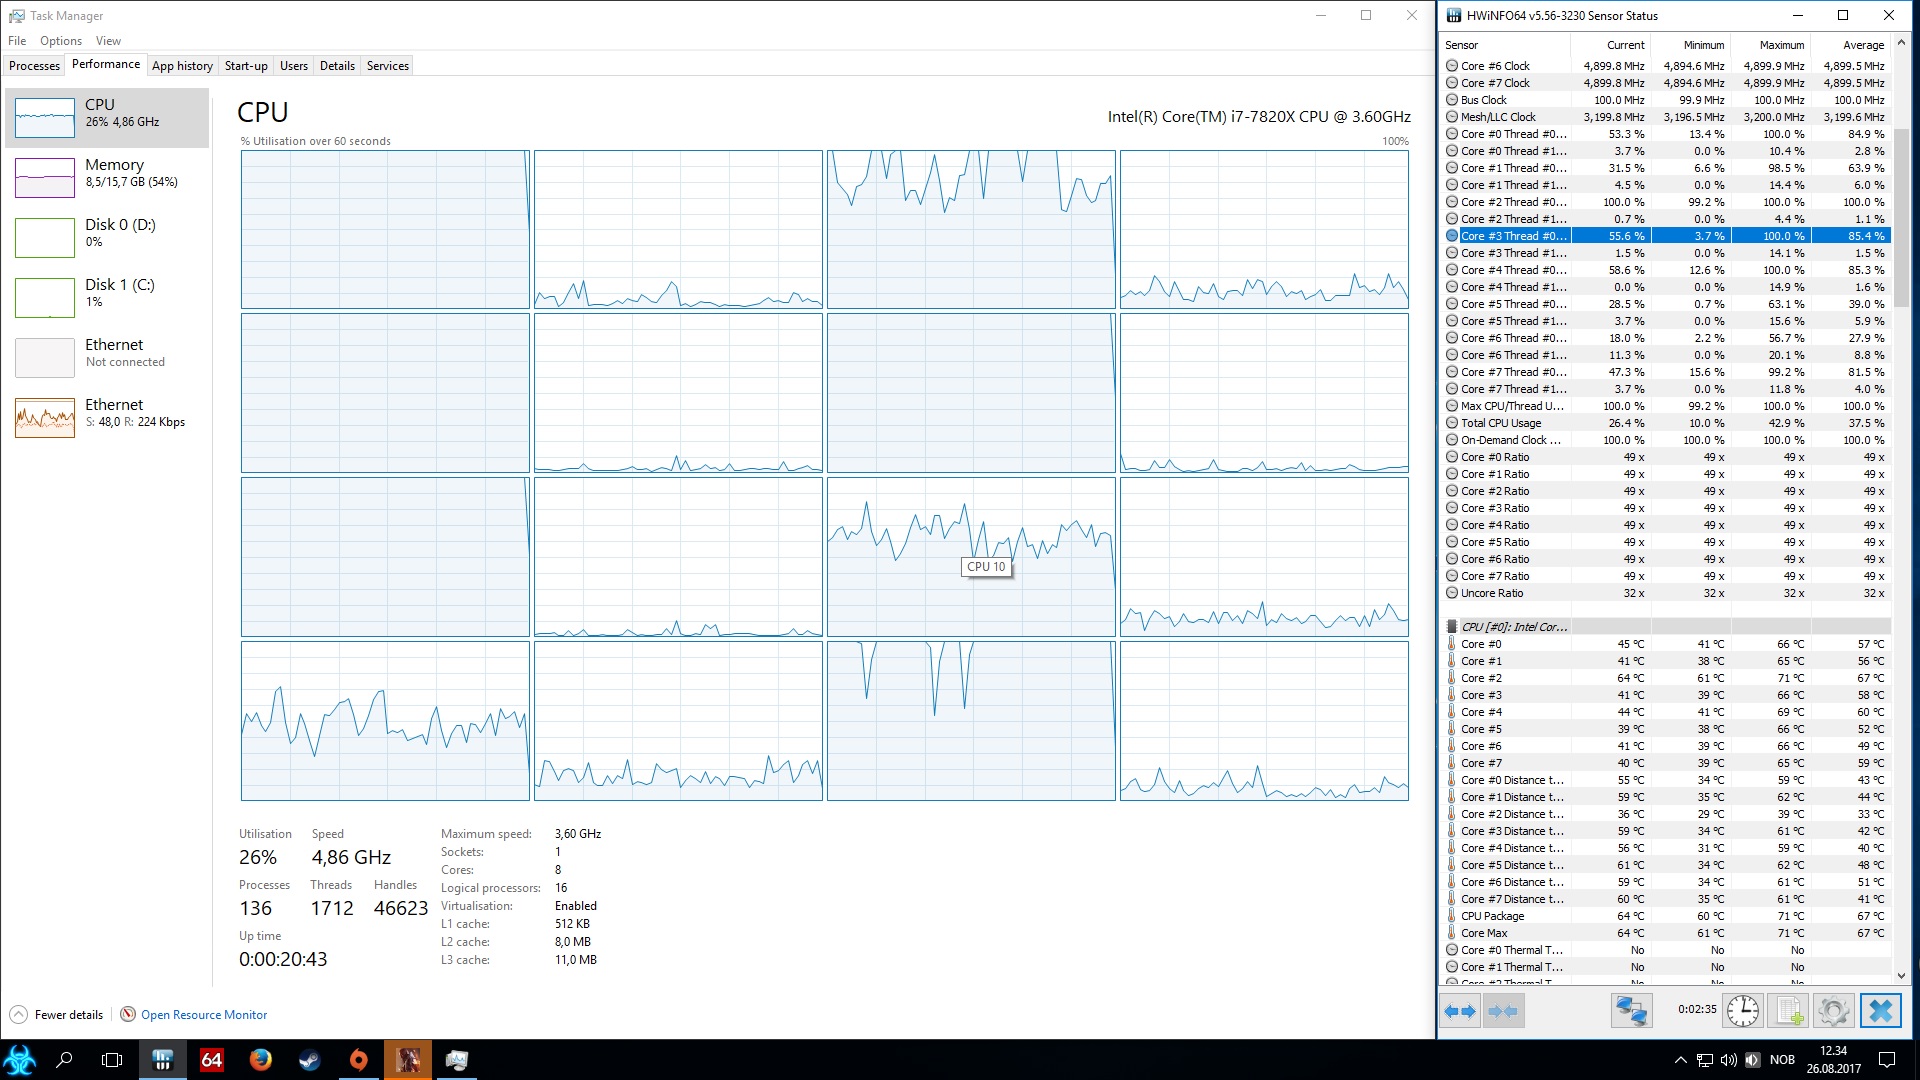
Task: Open Origin from taskbar
Action: click(x=358, y=1060)
